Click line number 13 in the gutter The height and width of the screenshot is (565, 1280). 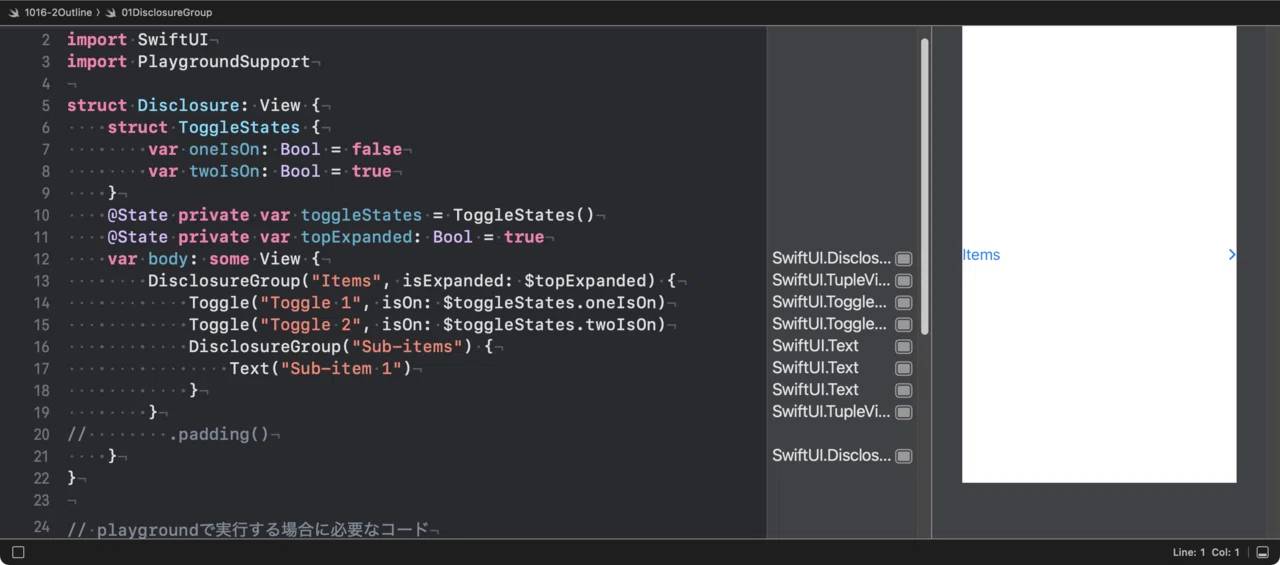click(x=41, y=281)
